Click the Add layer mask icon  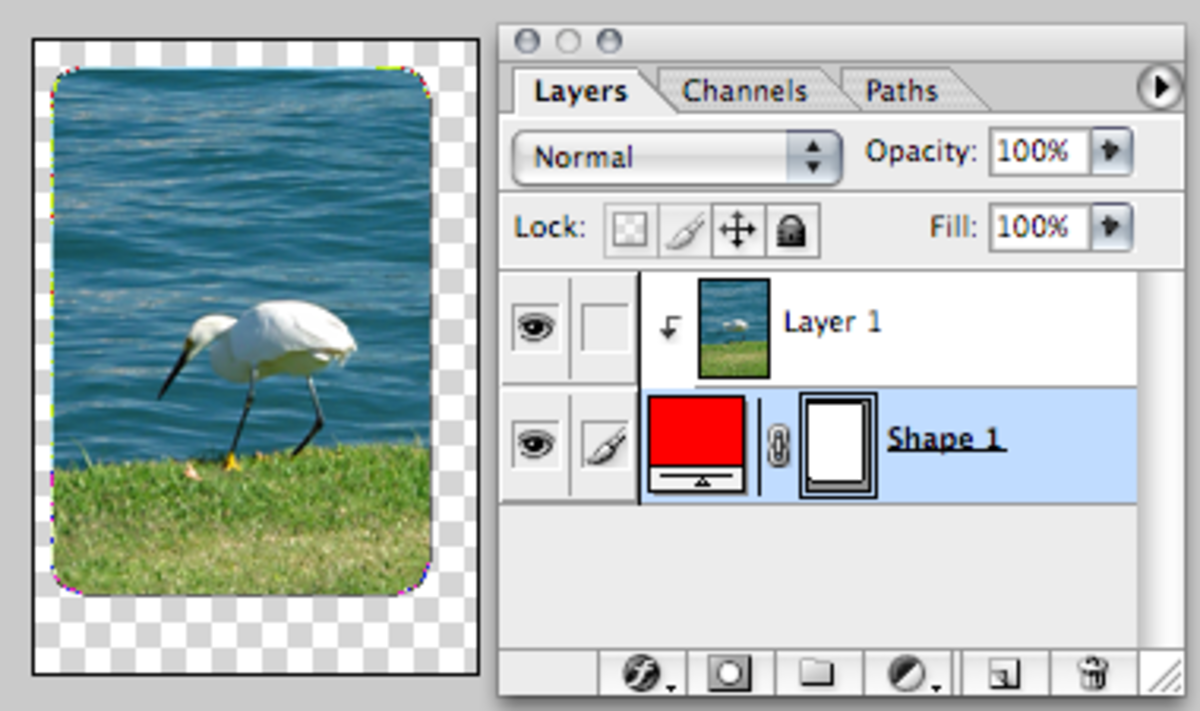729,675
